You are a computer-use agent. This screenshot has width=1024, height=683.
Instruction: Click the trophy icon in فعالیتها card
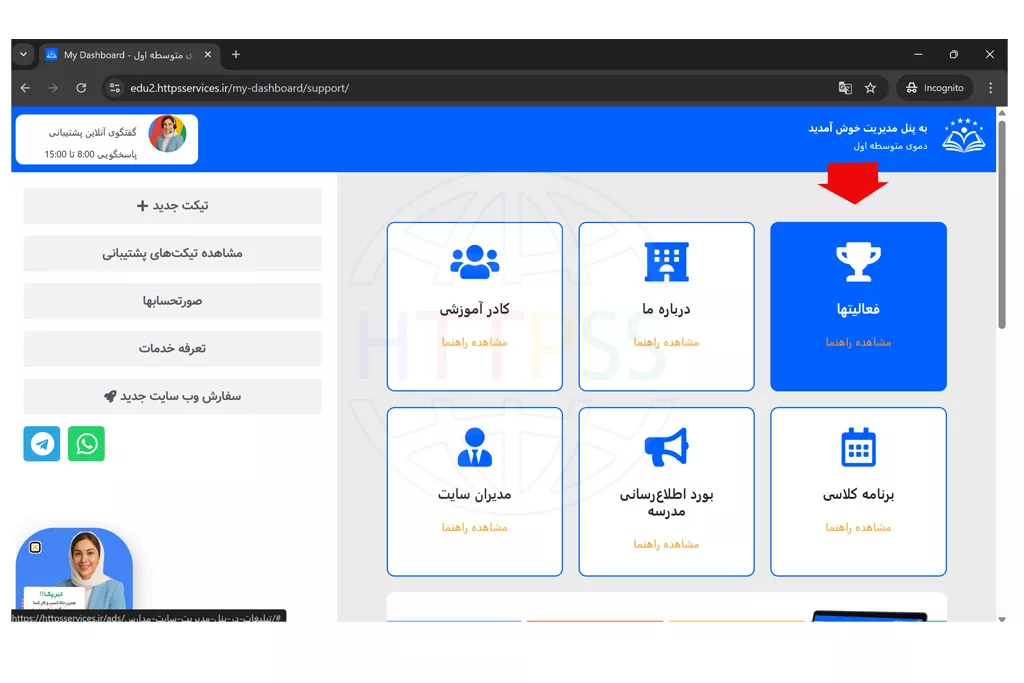(858, 262)
